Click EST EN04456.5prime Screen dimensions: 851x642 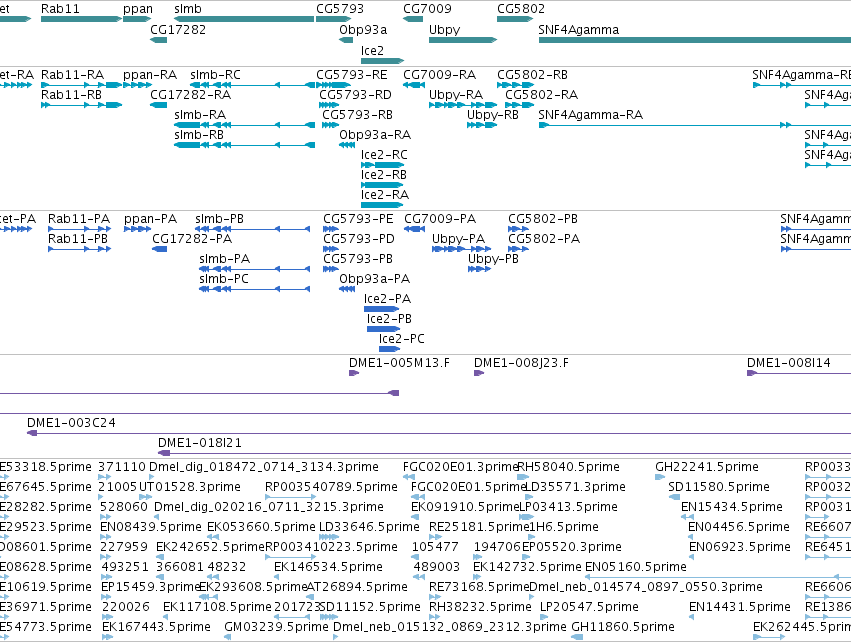[x=739, y=527]
